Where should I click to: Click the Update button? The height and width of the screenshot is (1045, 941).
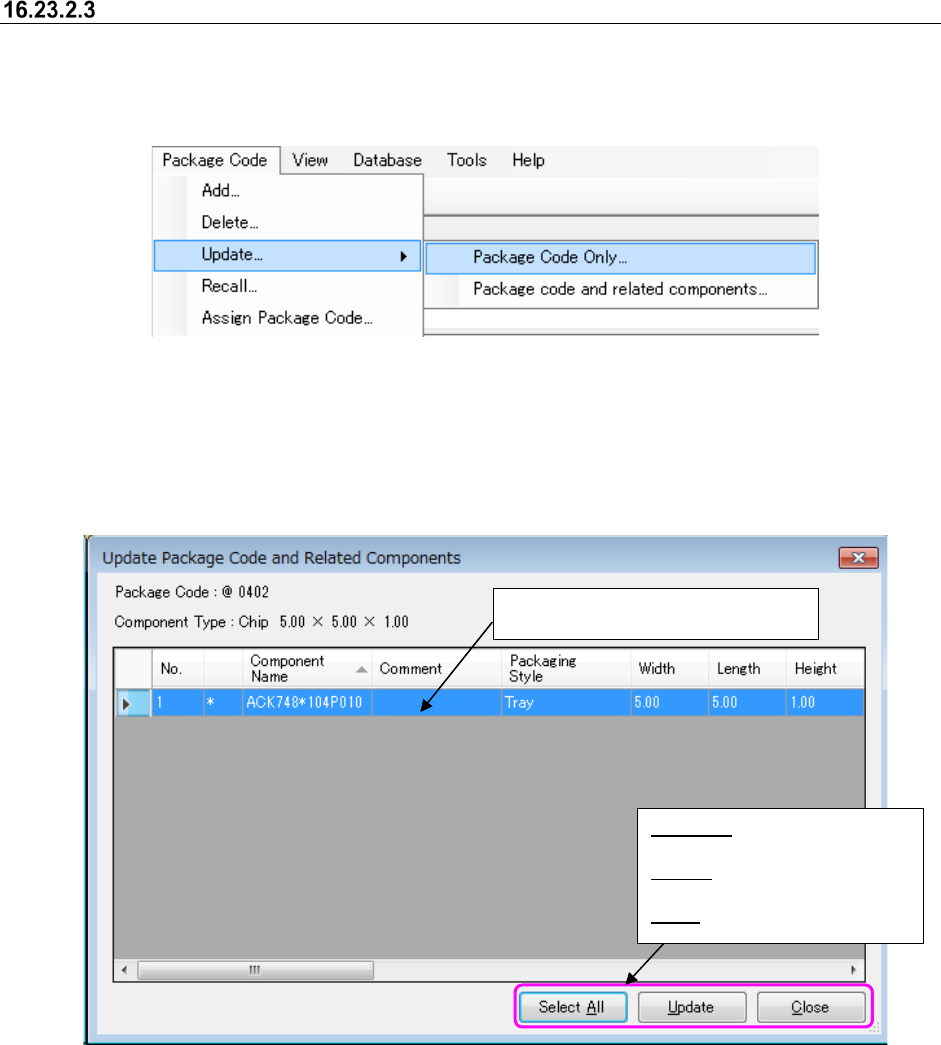tap(692, 1007)
